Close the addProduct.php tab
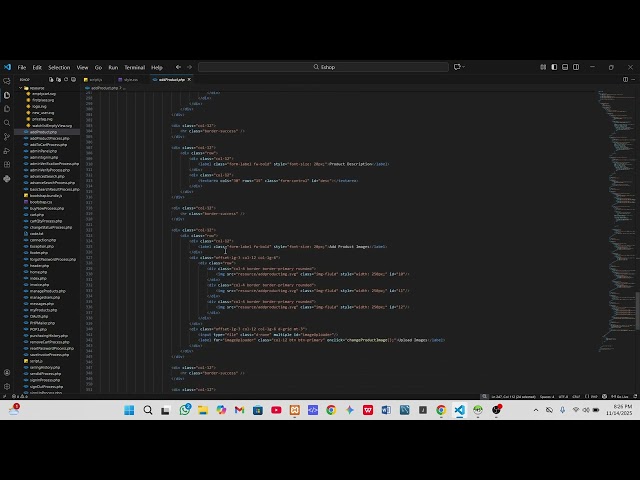Screen dimensions: 640x480 pos(189,80)
